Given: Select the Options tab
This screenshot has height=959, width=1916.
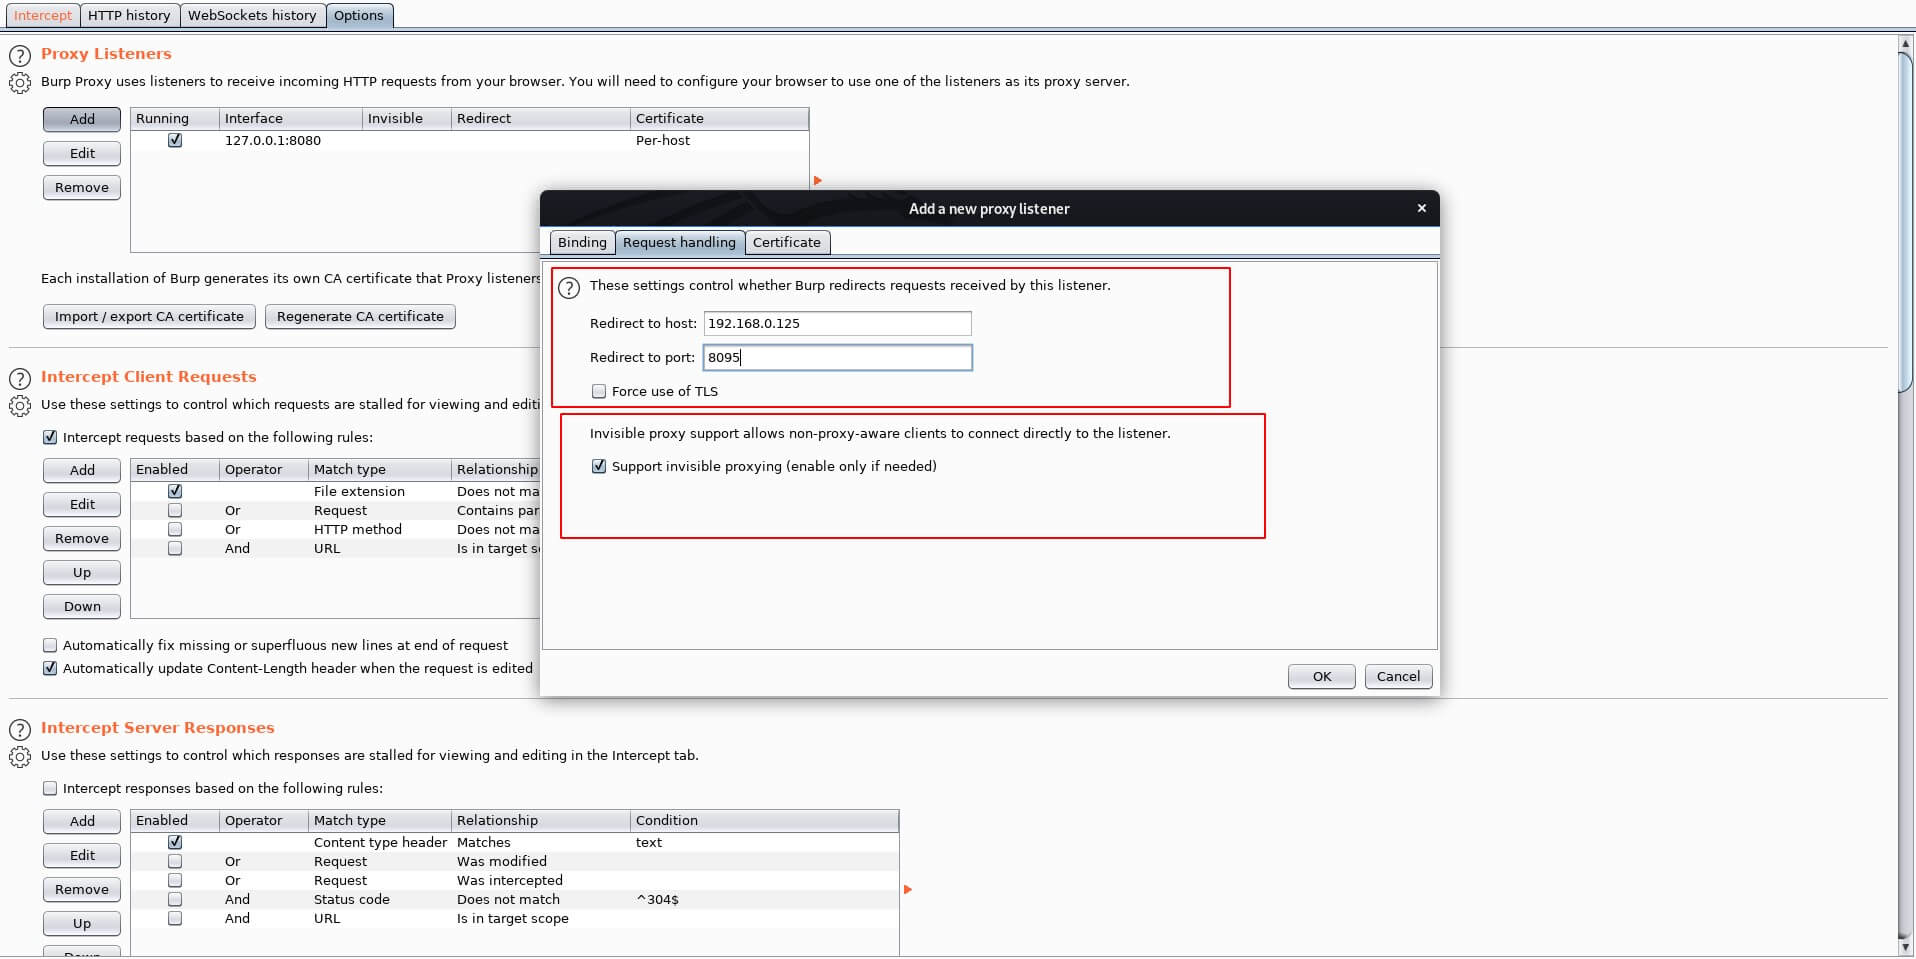Looking at the screenshot, I should (359, 15).
